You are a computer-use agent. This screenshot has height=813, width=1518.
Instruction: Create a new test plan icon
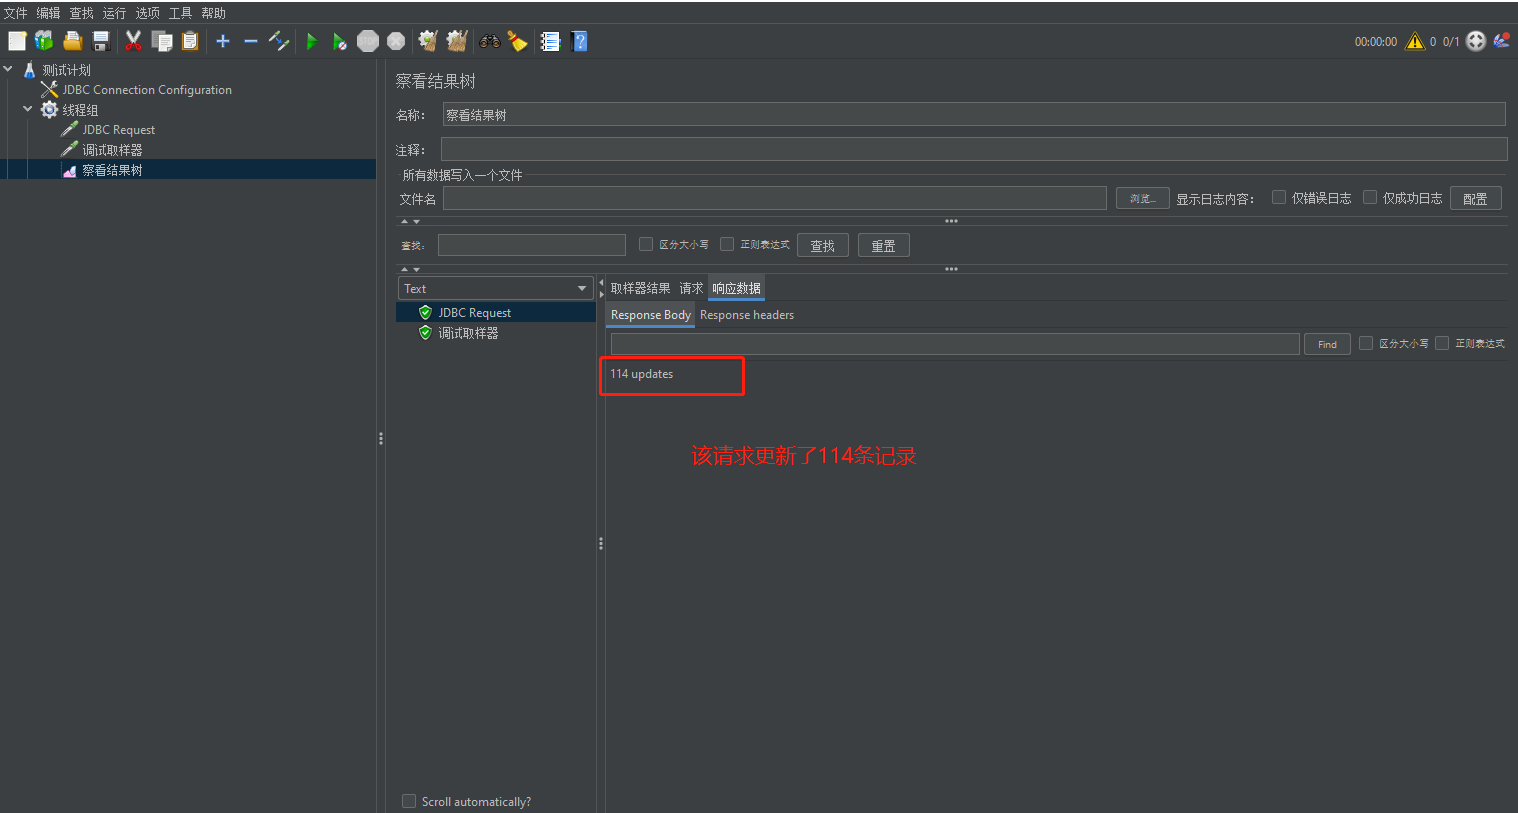[17, 41]
